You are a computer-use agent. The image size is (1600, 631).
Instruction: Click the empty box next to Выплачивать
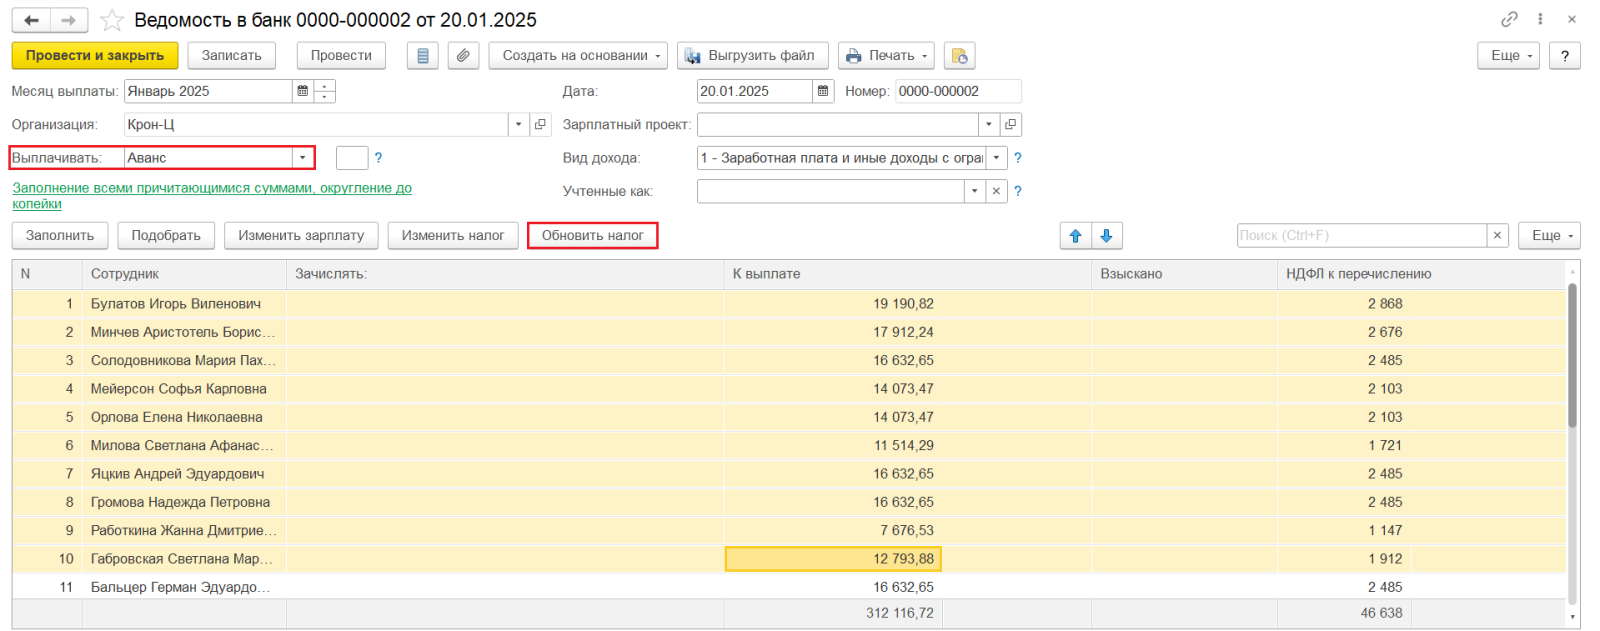pyautogui.click(x=352, y=158)
